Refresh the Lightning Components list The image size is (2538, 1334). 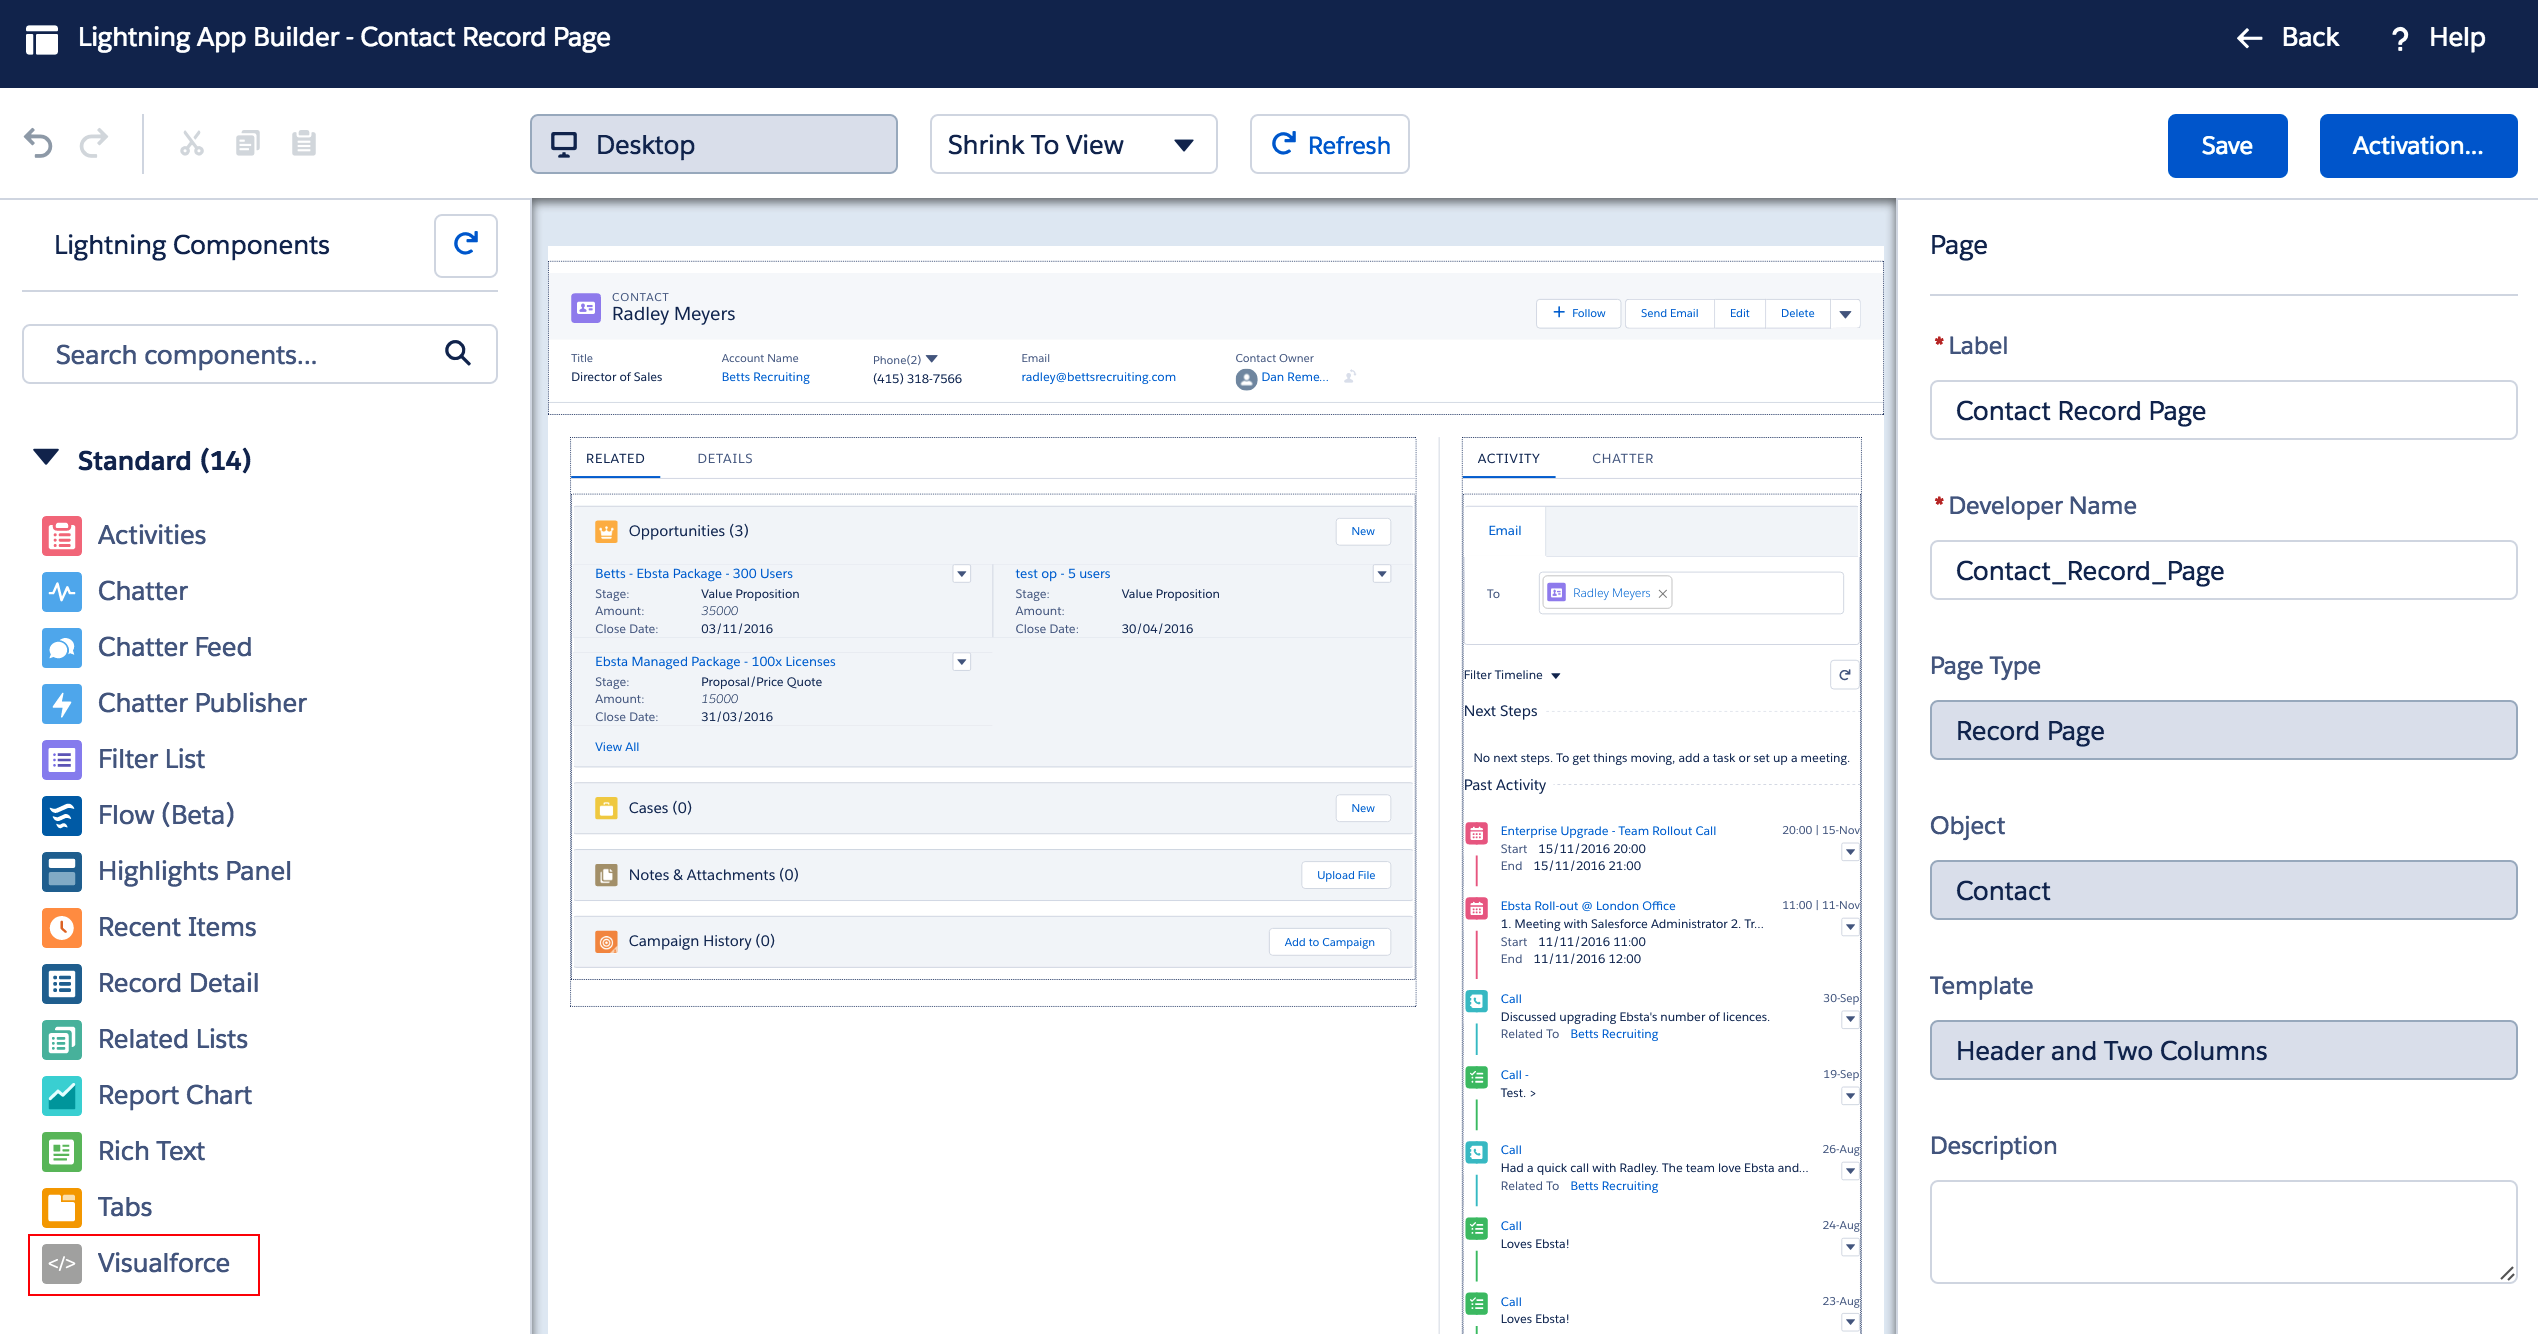465,245
